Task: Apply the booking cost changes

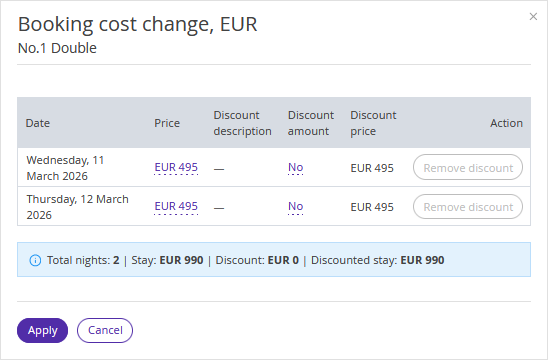Action: point(42,330)
